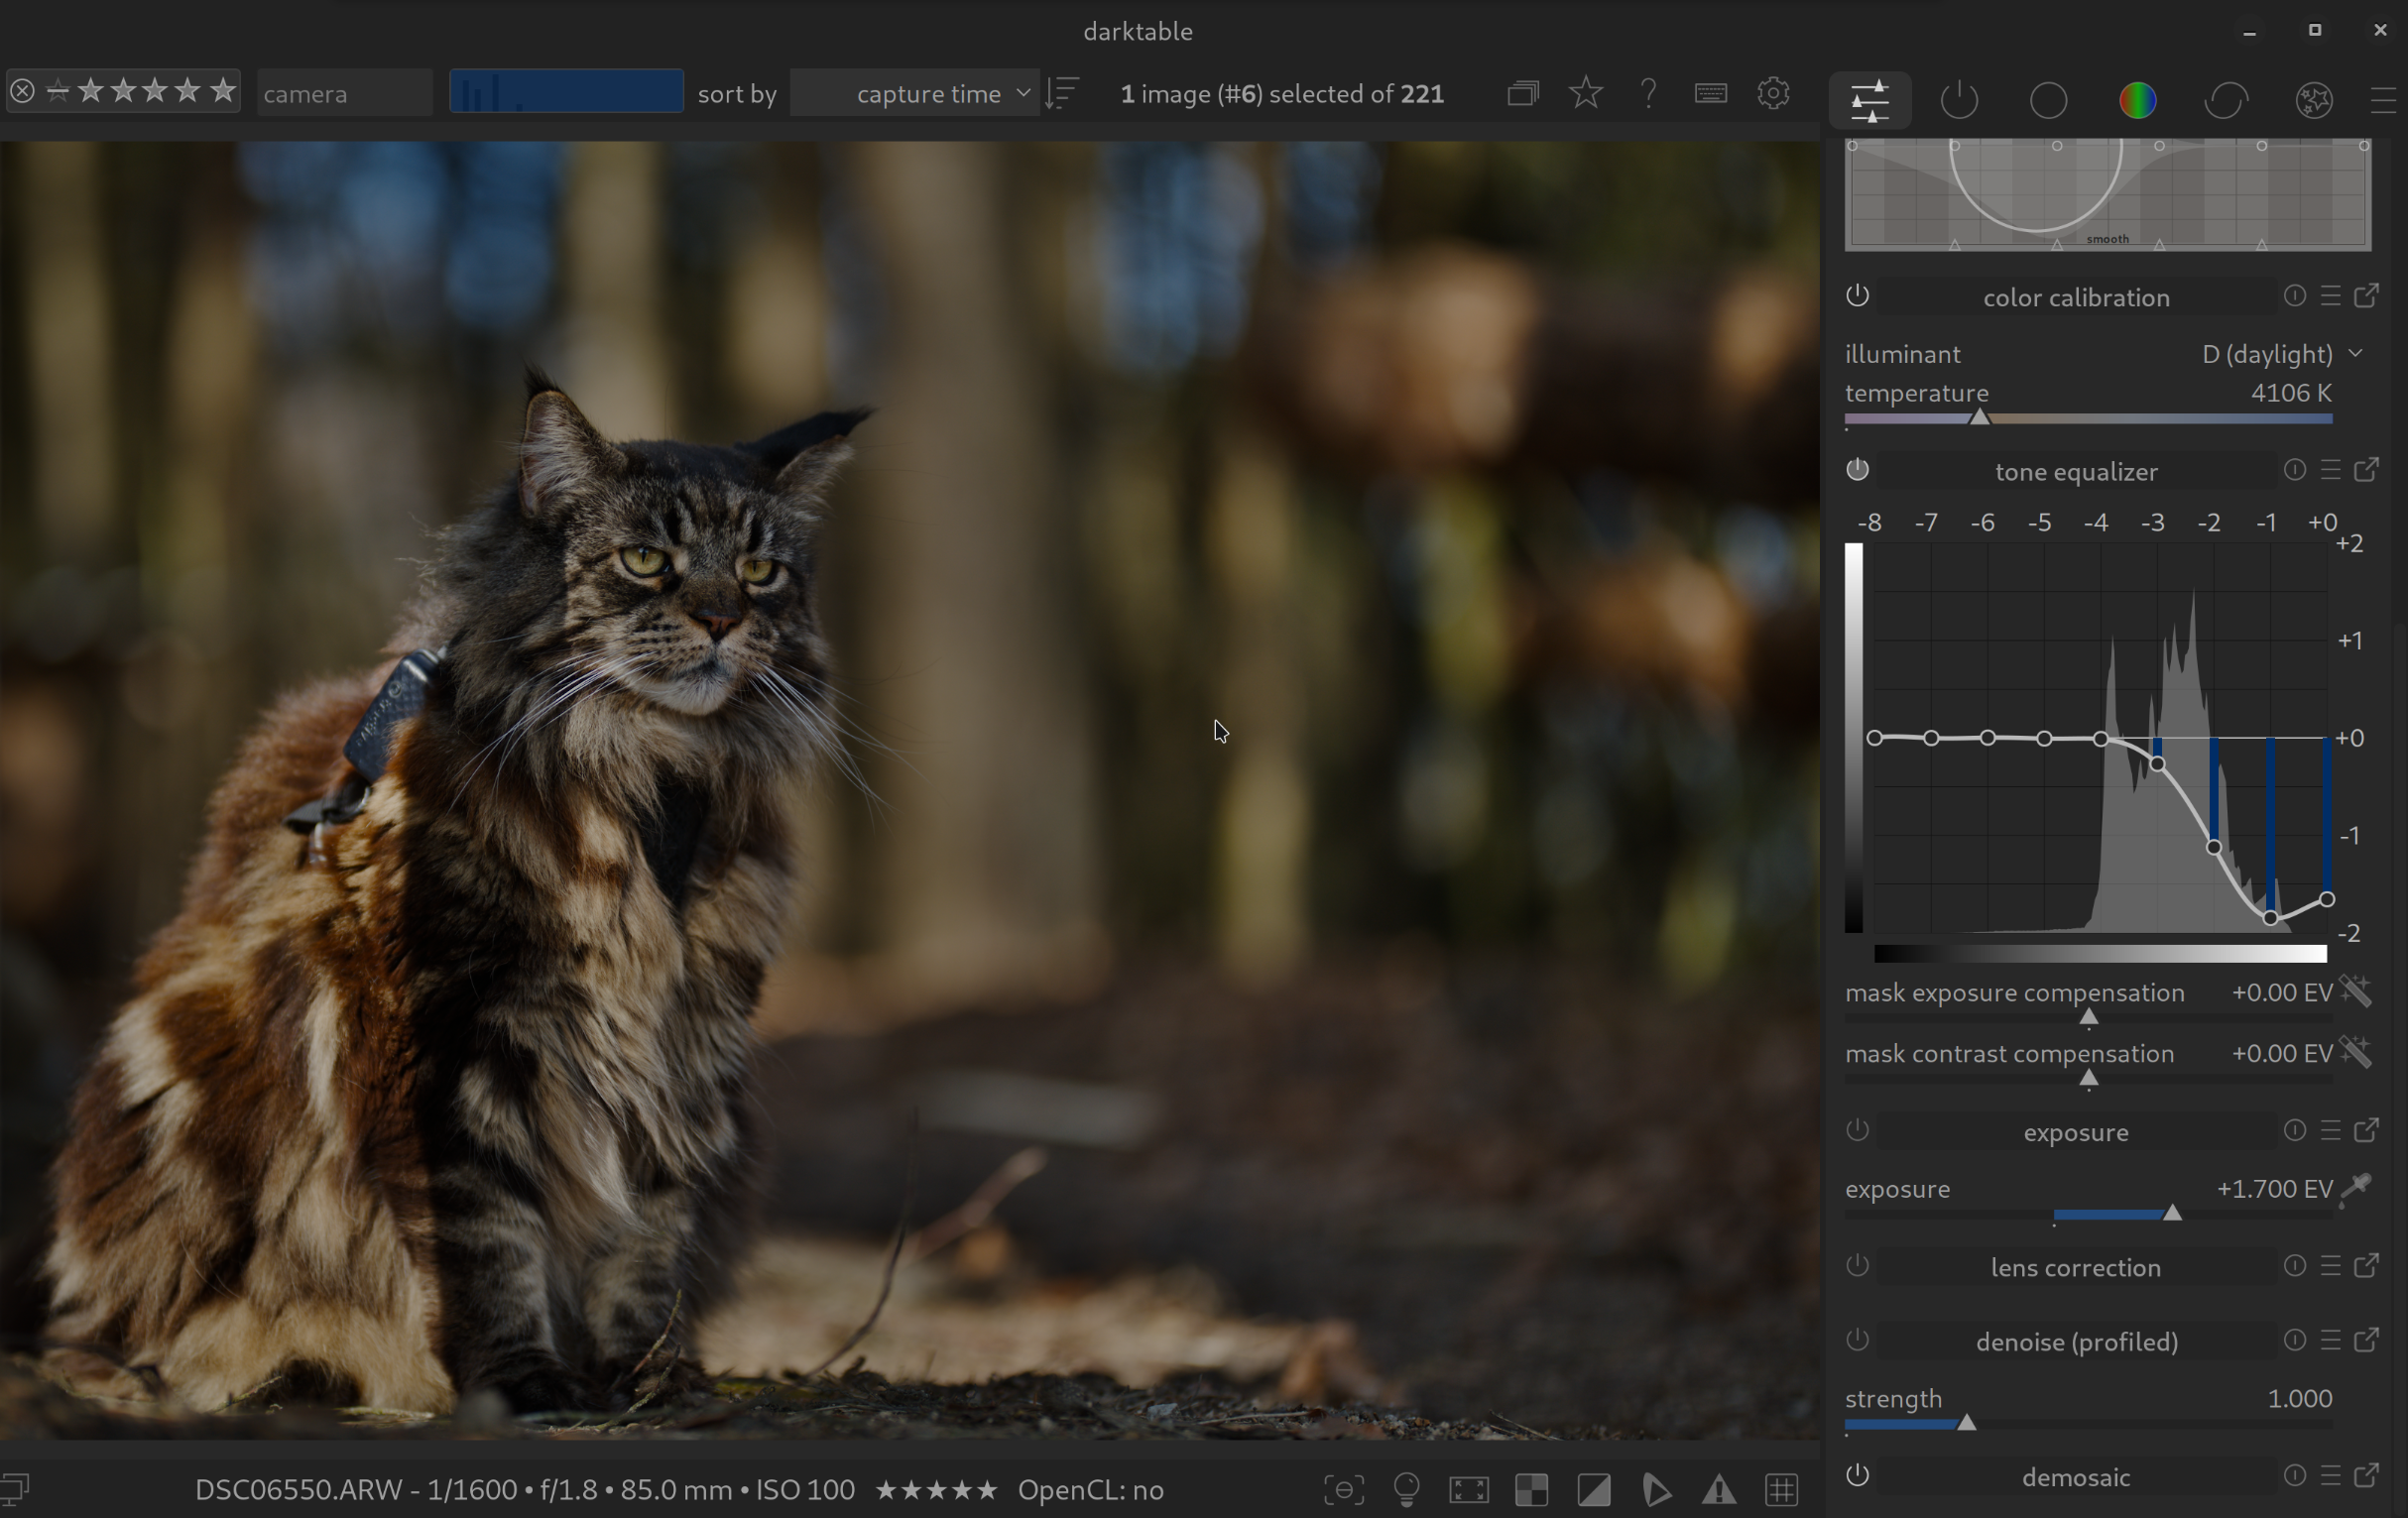
Task: Switch to the color modules tab
Action: point(2137,100)
